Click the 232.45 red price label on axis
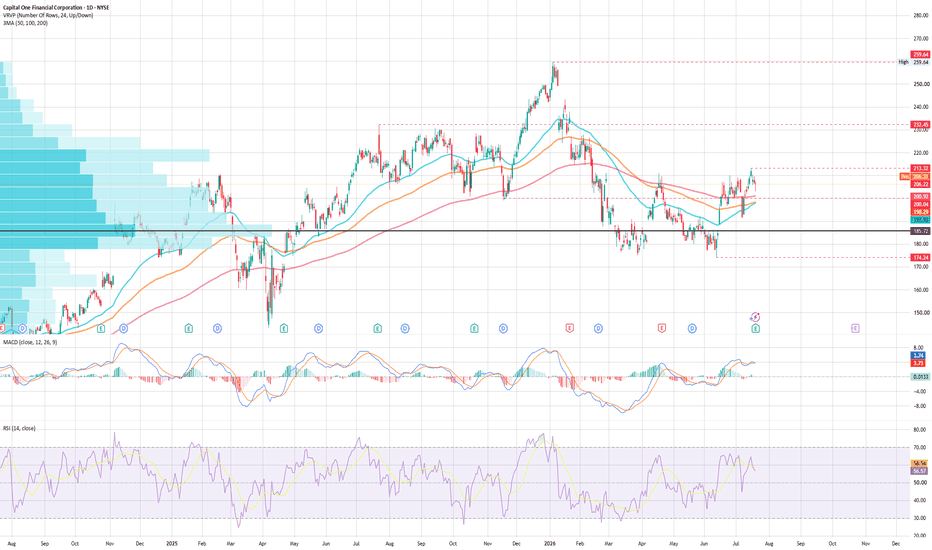Viewport: 932px width, 550px height. 920,125
